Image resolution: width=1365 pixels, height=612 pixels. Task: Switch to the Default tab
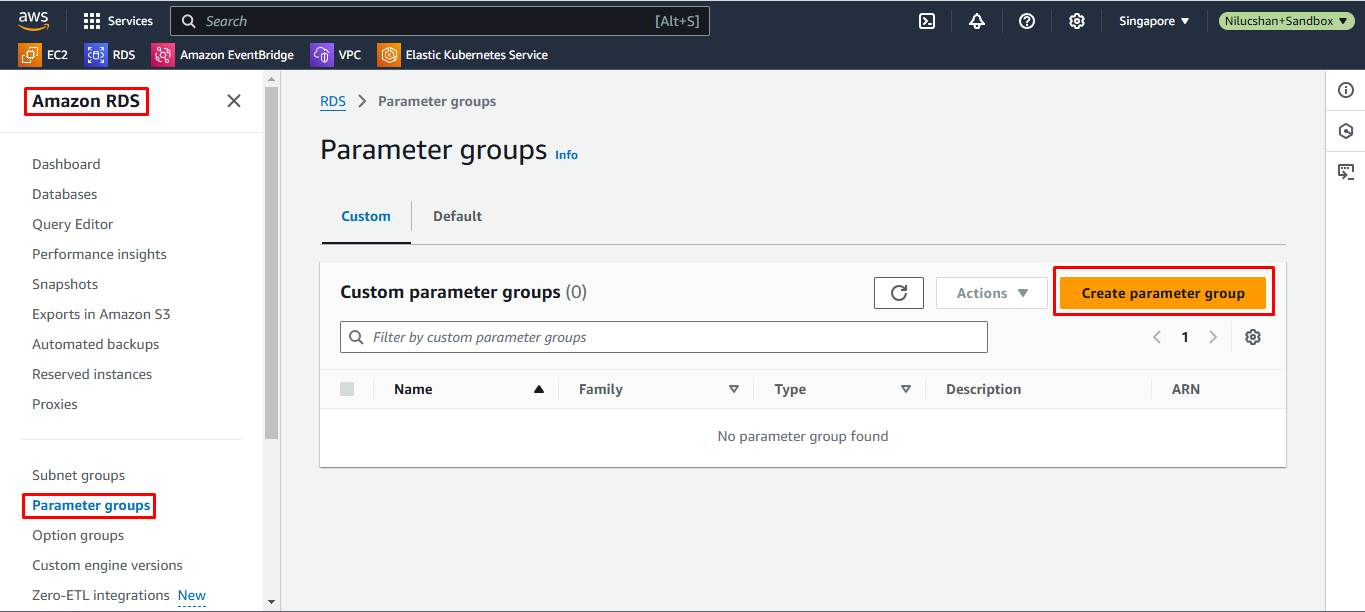click(x=457, y=216)
